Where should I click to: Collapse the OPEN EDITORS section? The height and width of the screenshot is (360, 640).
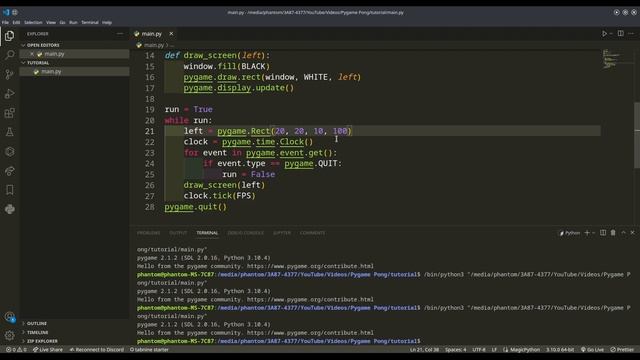point(43,45)
